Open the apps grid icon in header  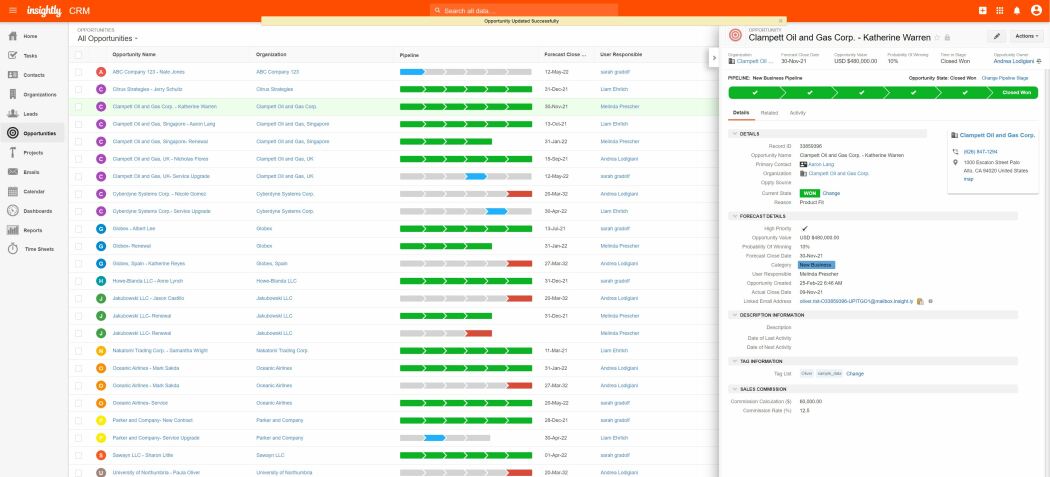coord(1000,10)
